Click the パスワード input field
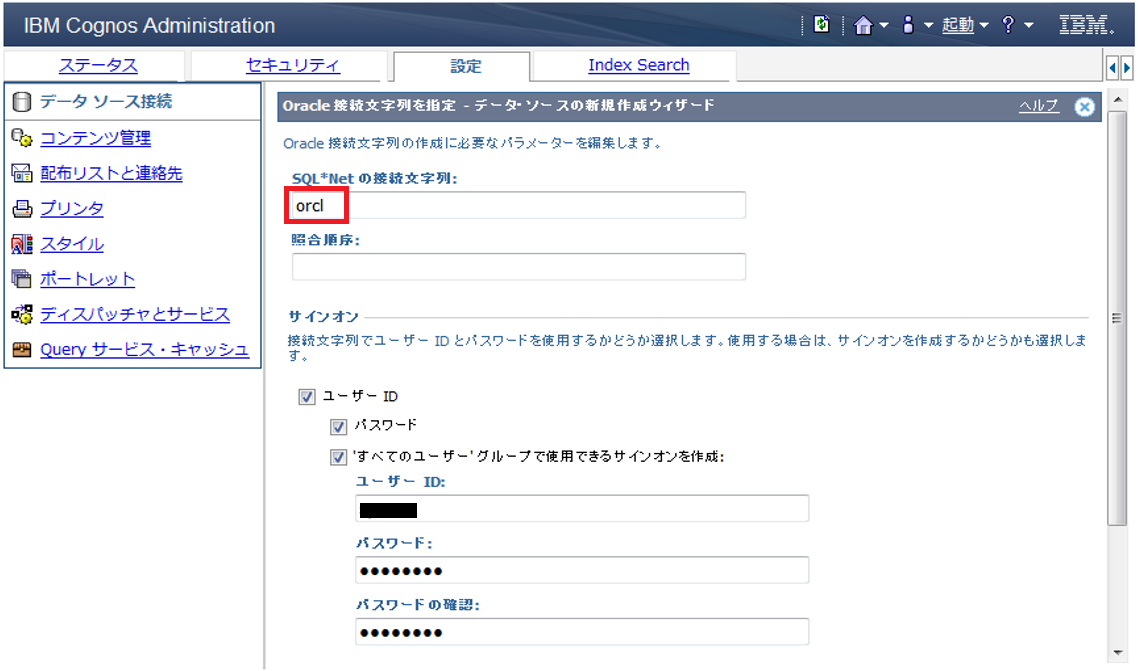The image size is (1138, 671). click(582, 570)
